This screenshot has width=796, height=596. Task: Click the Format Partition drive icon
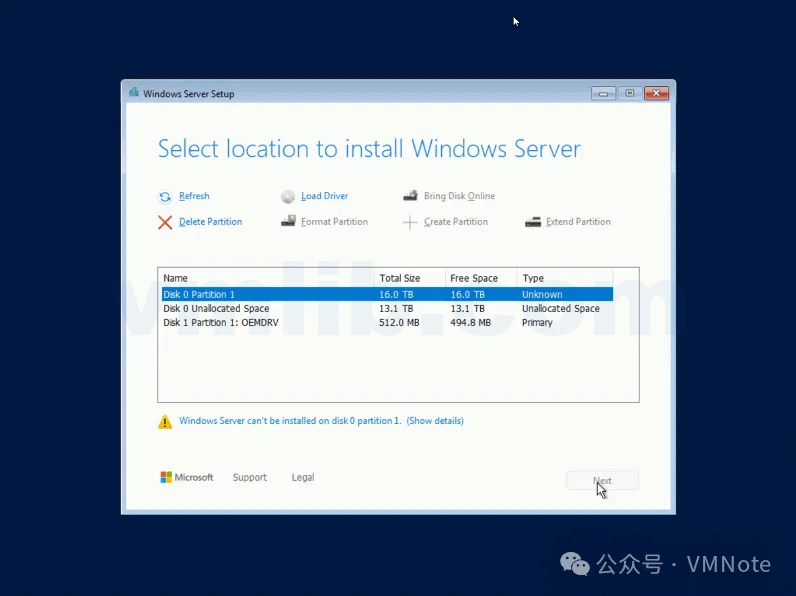point(288,222)
